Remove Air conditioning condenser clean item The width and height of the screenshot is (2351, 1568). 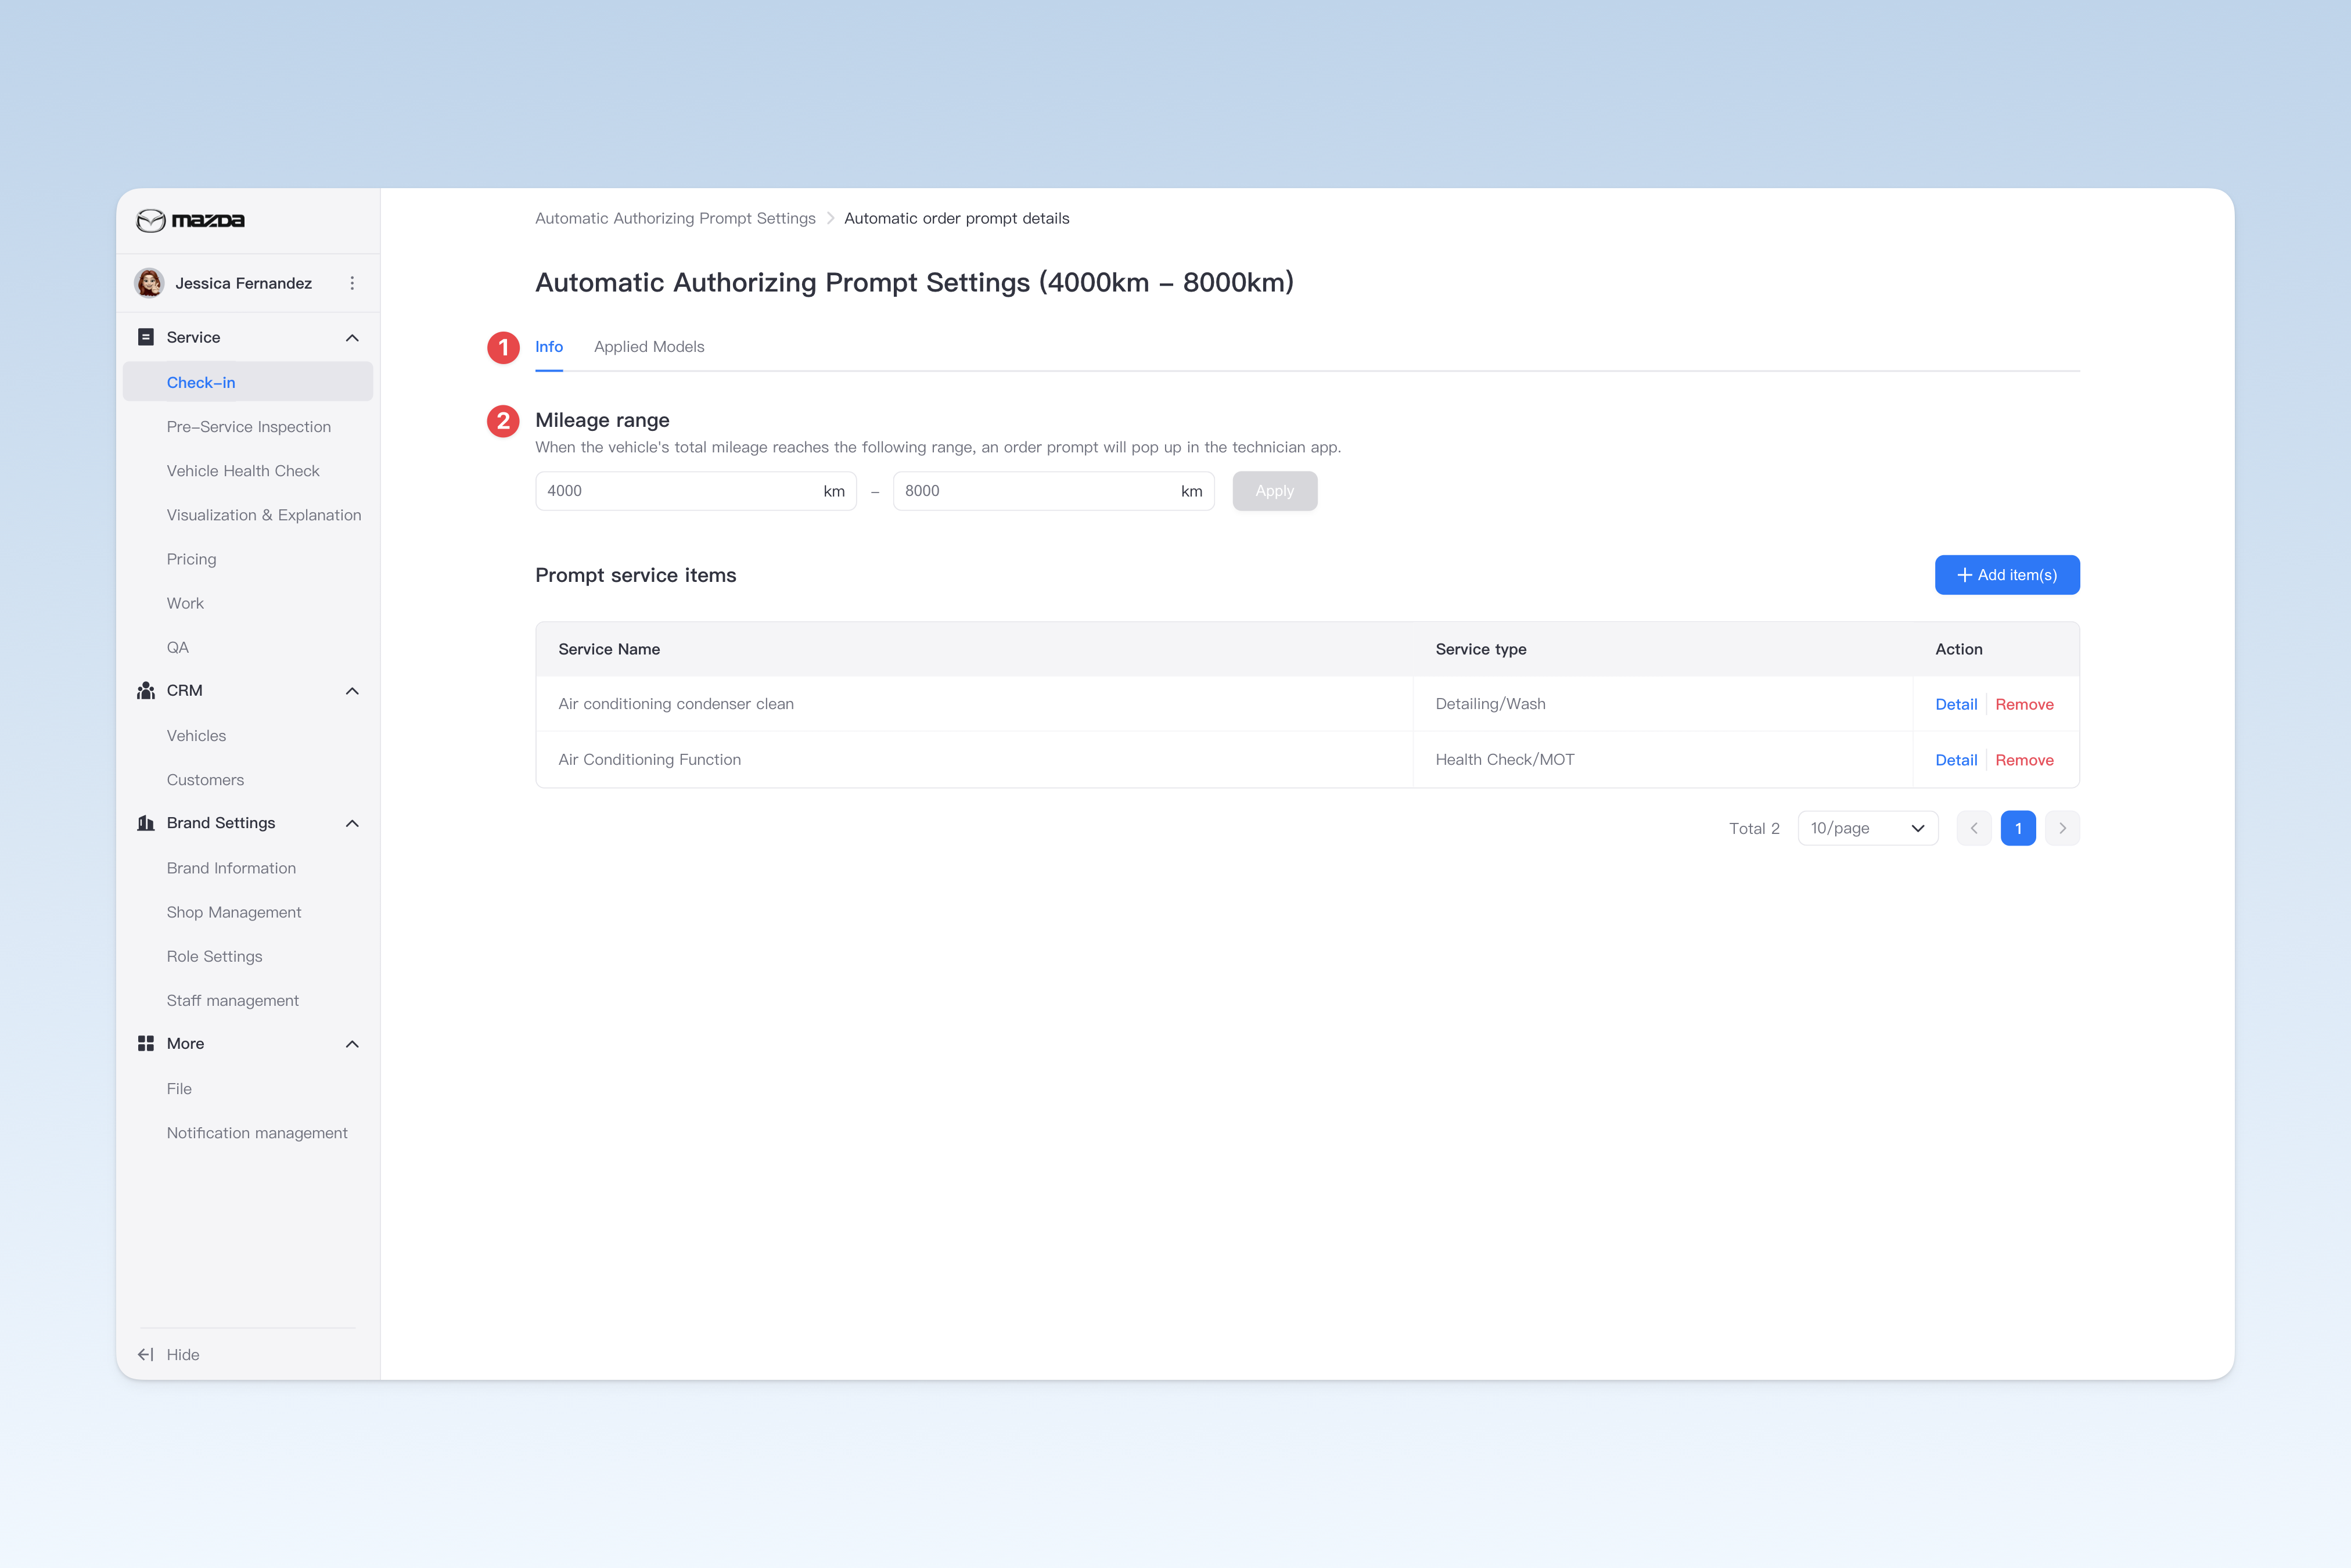2024,704
